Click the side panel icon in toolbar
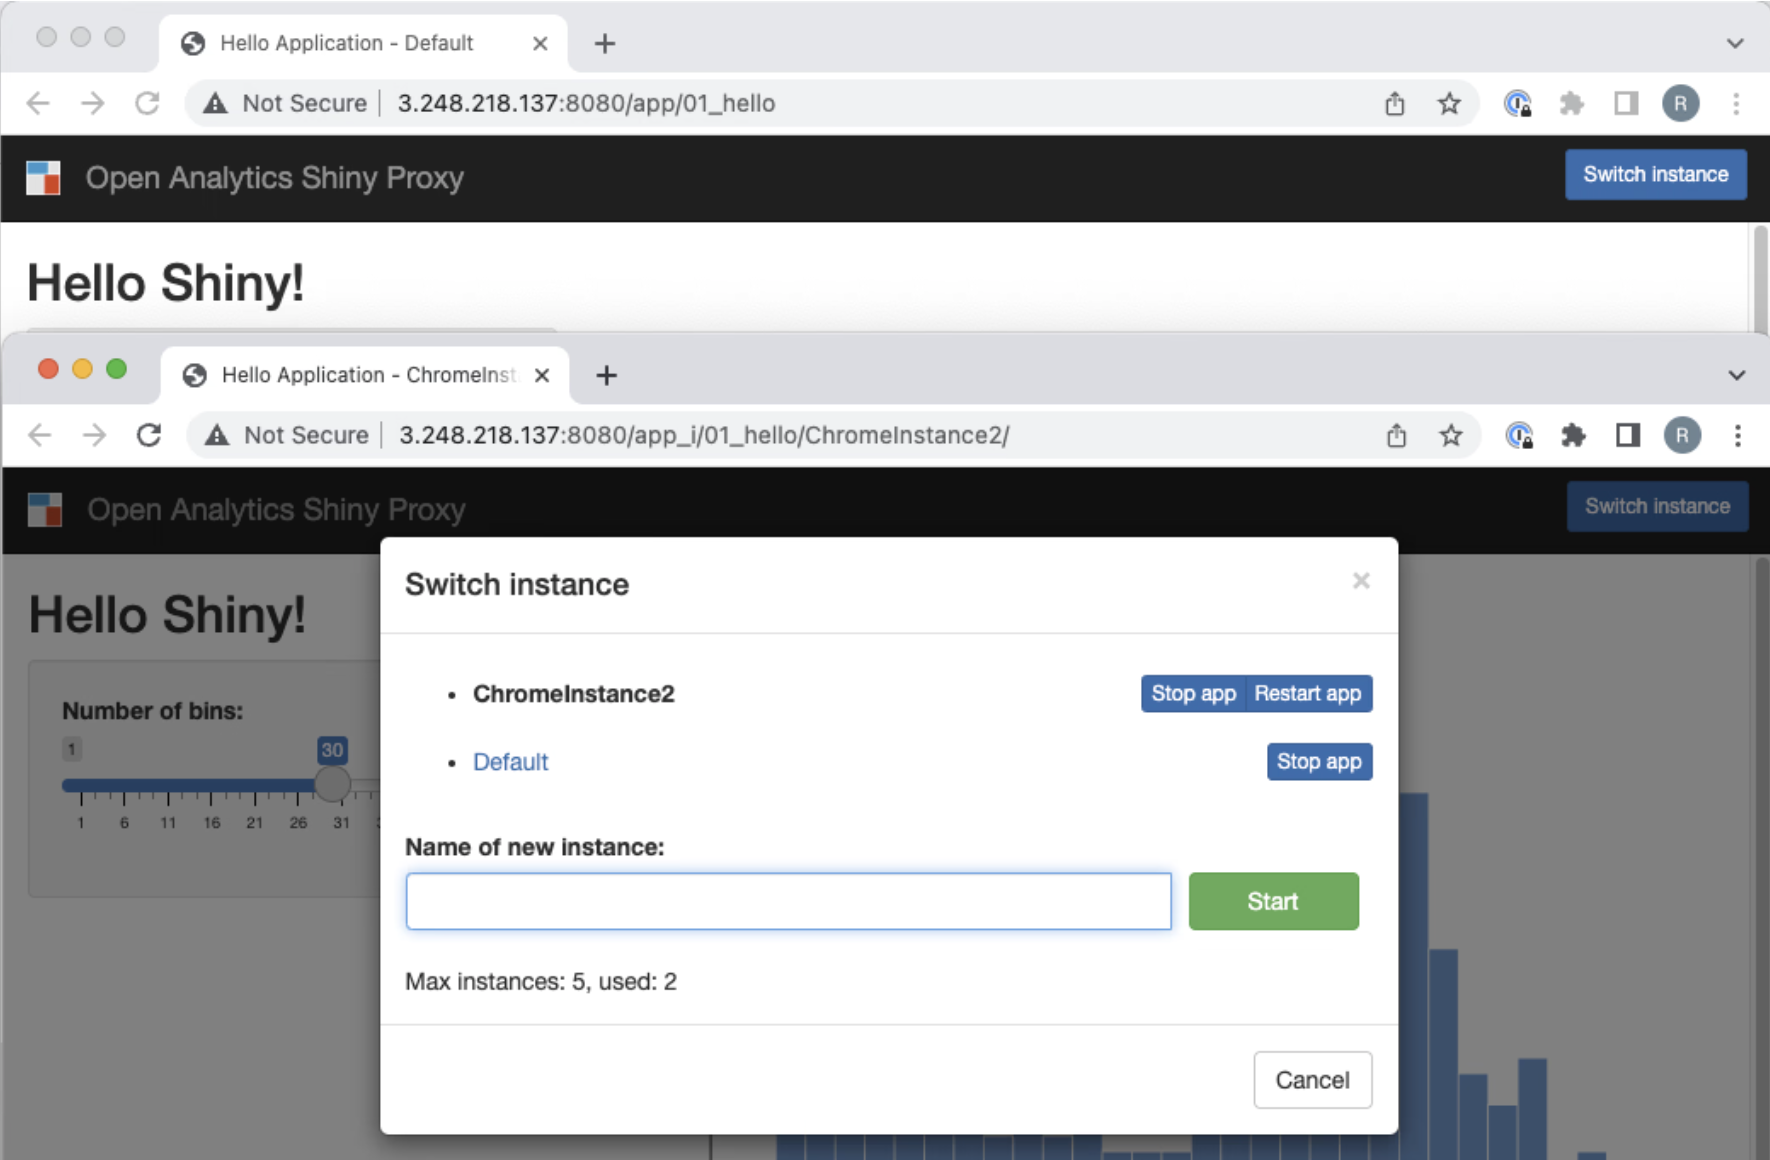This screenshot has width=1770, height=1160. (1627, 435)
